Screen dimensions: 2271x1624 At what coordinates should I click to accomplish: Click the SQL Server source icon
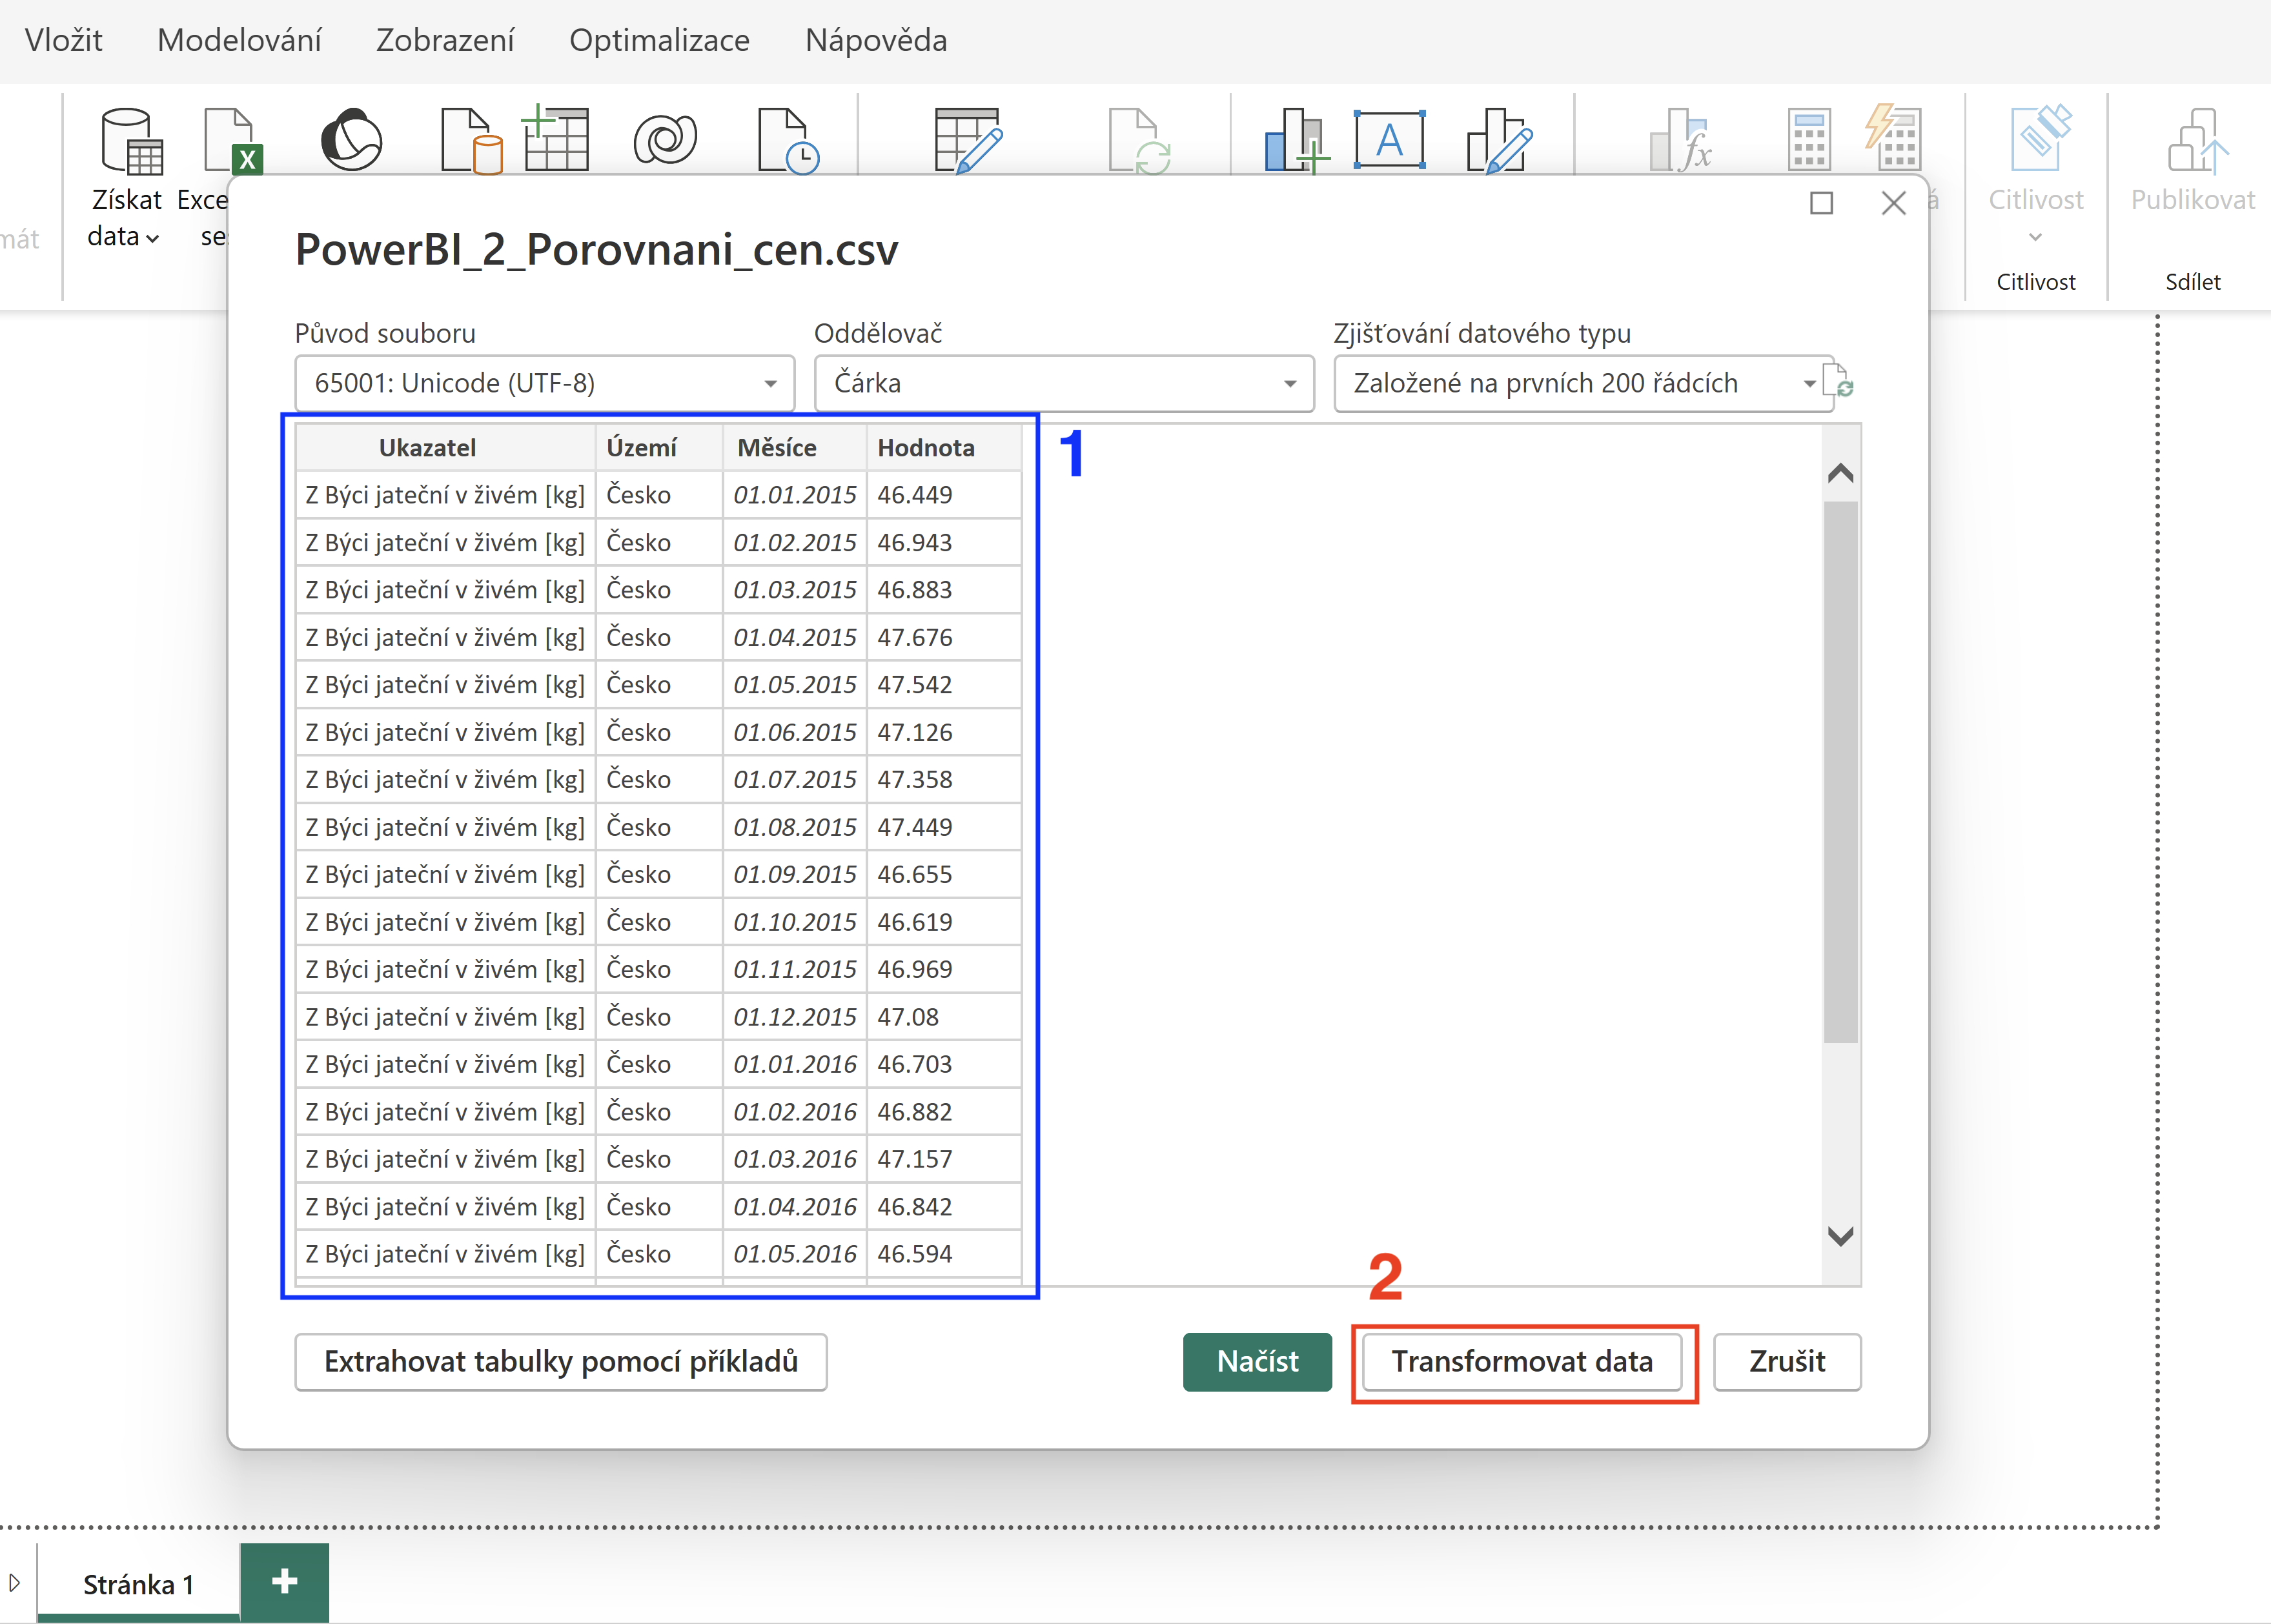(471, 140)
